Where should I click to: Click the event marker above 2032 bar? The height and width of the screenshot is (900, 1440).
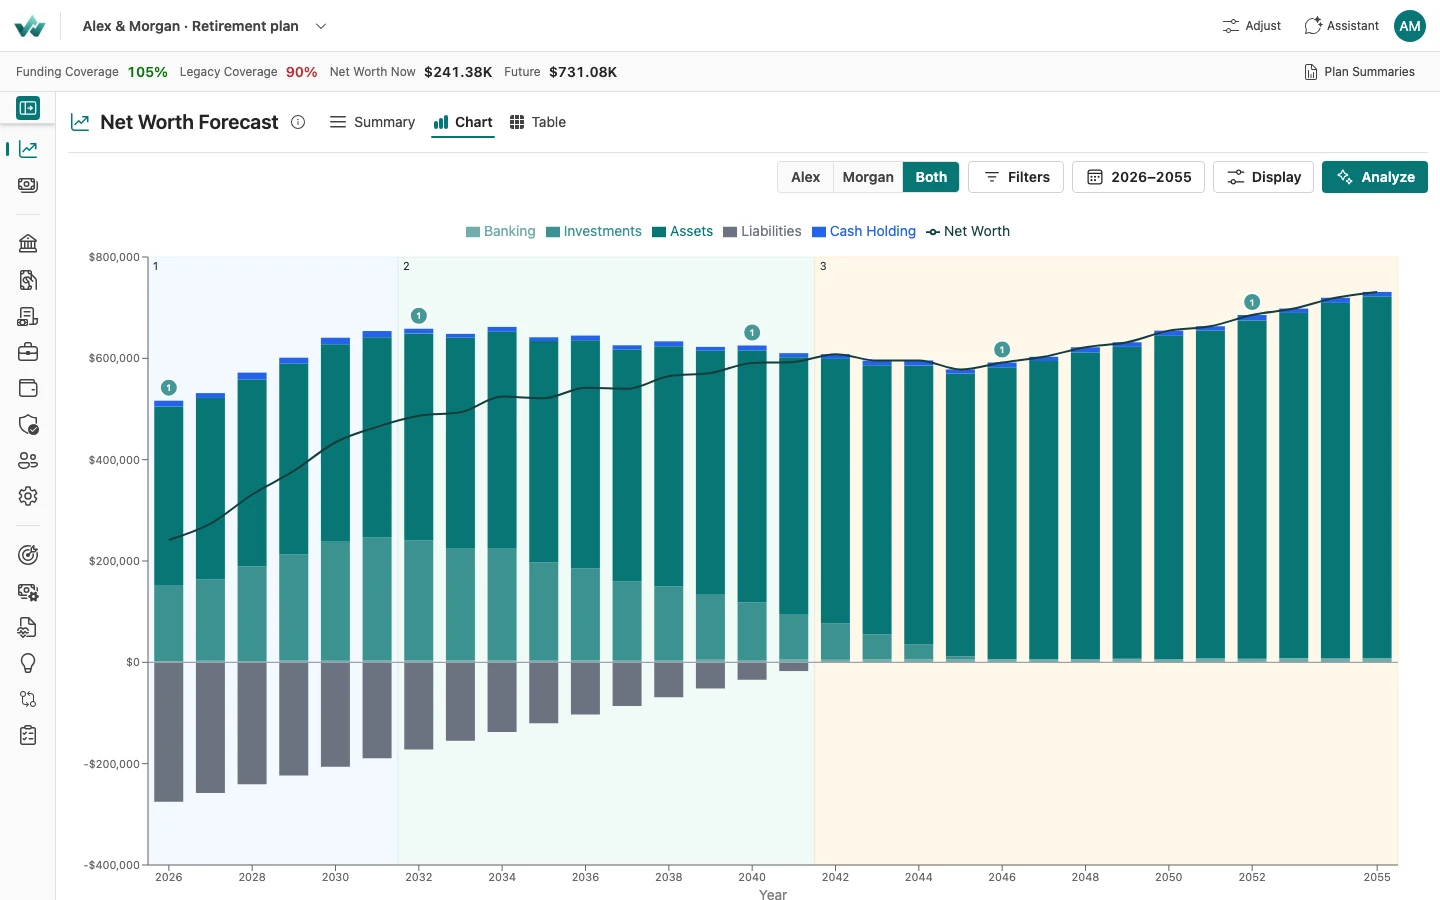coord(419,315)
